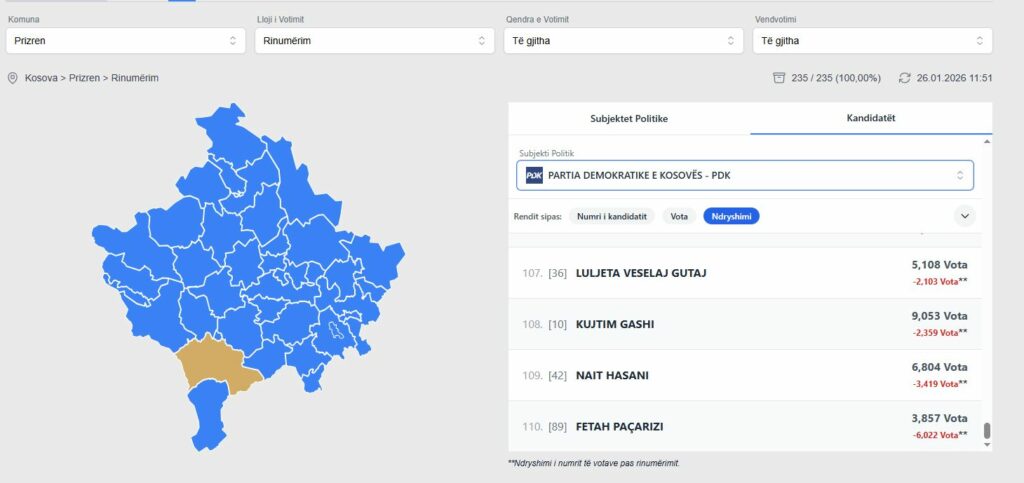Click the refresh timestamp icon
This screenshot has width=1024, height=483.
pos(904,78)
